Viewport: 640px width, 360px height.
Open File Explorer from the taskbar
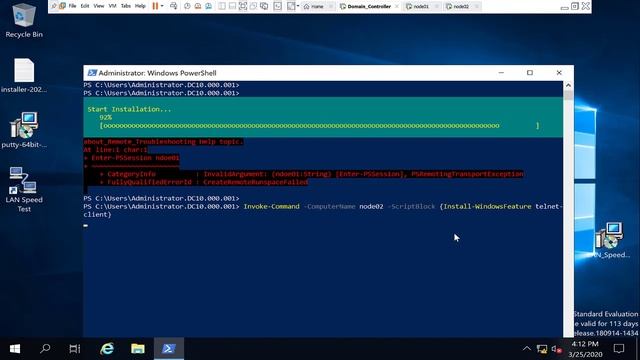[138, 349]
